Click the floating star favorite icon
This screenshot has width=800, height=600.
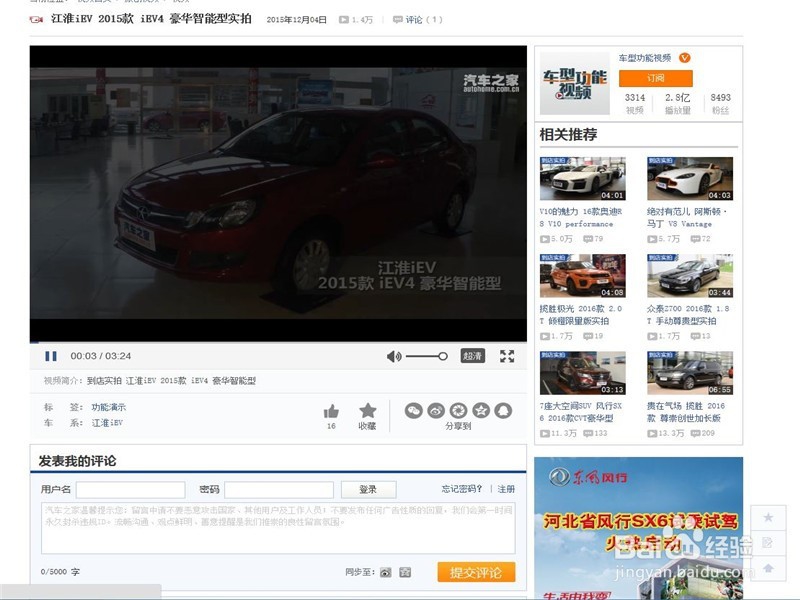tap(768, 518)
